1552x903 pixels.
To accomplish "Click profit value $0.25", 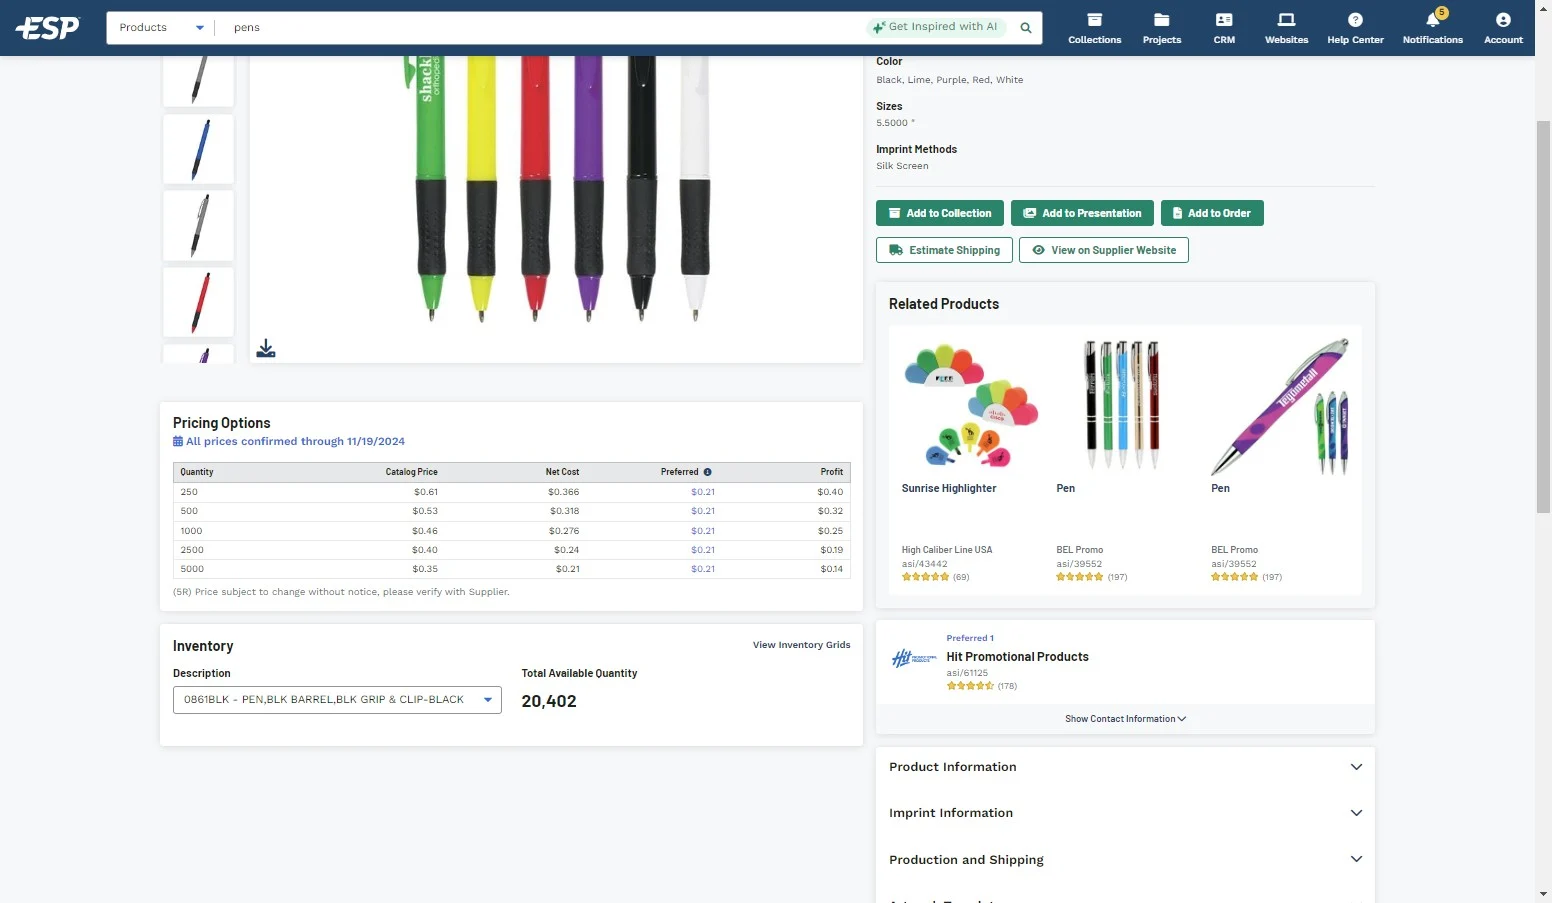I will coord(830,531).
